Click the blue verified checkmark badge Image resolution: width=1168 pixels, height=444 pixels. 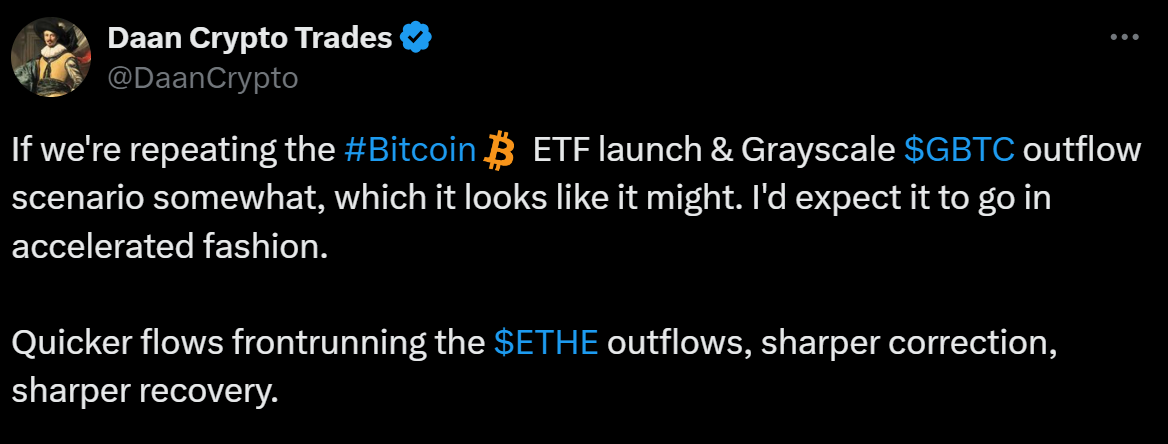click(416, 39)
